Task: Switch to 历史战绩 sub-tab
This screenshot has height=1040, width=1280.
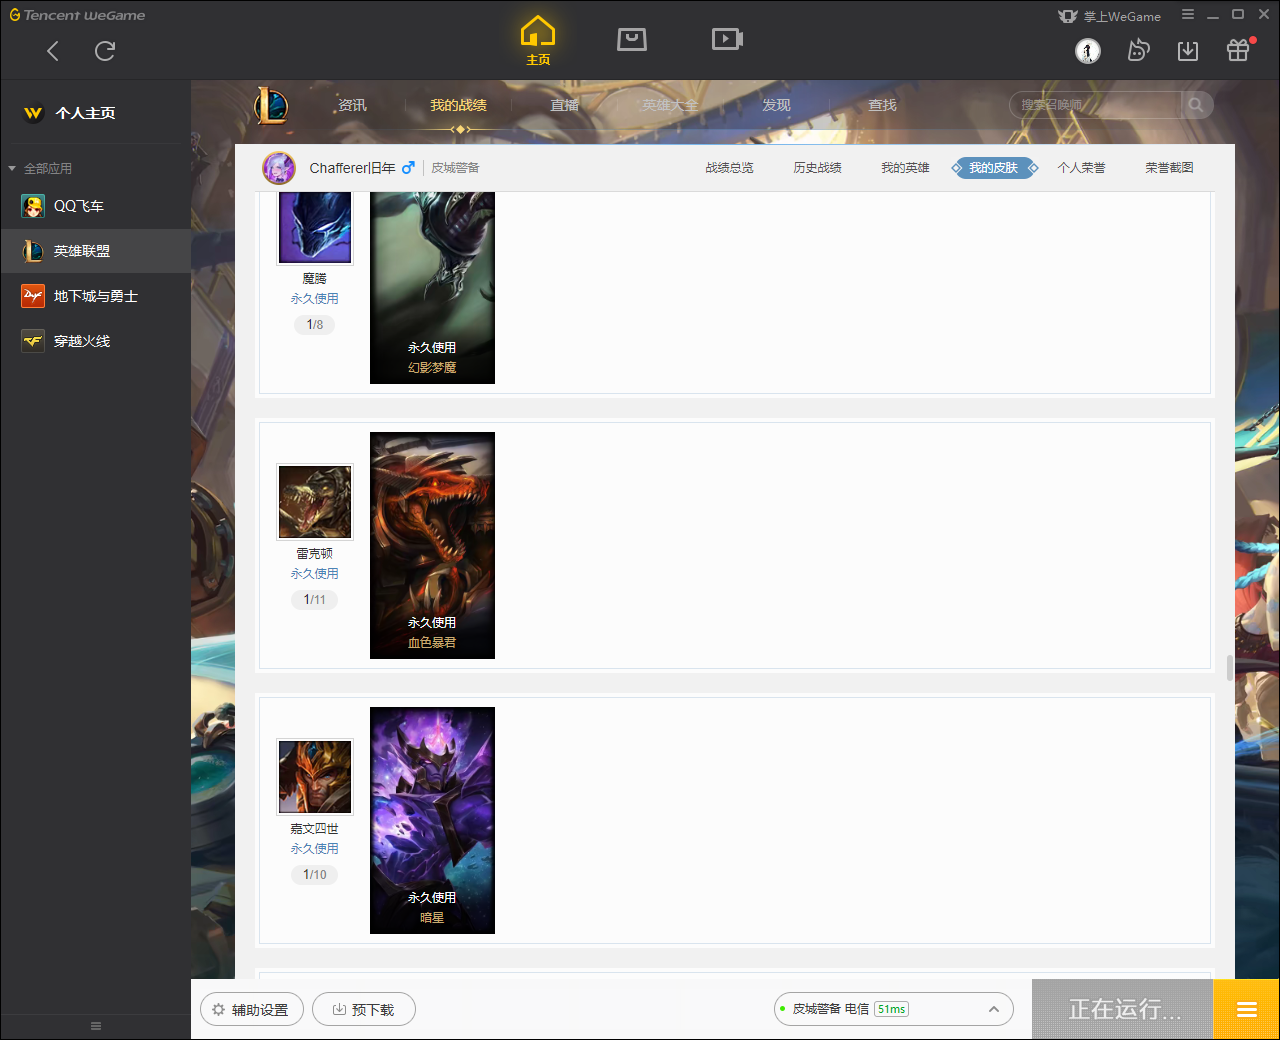Action: coord(817,168)
